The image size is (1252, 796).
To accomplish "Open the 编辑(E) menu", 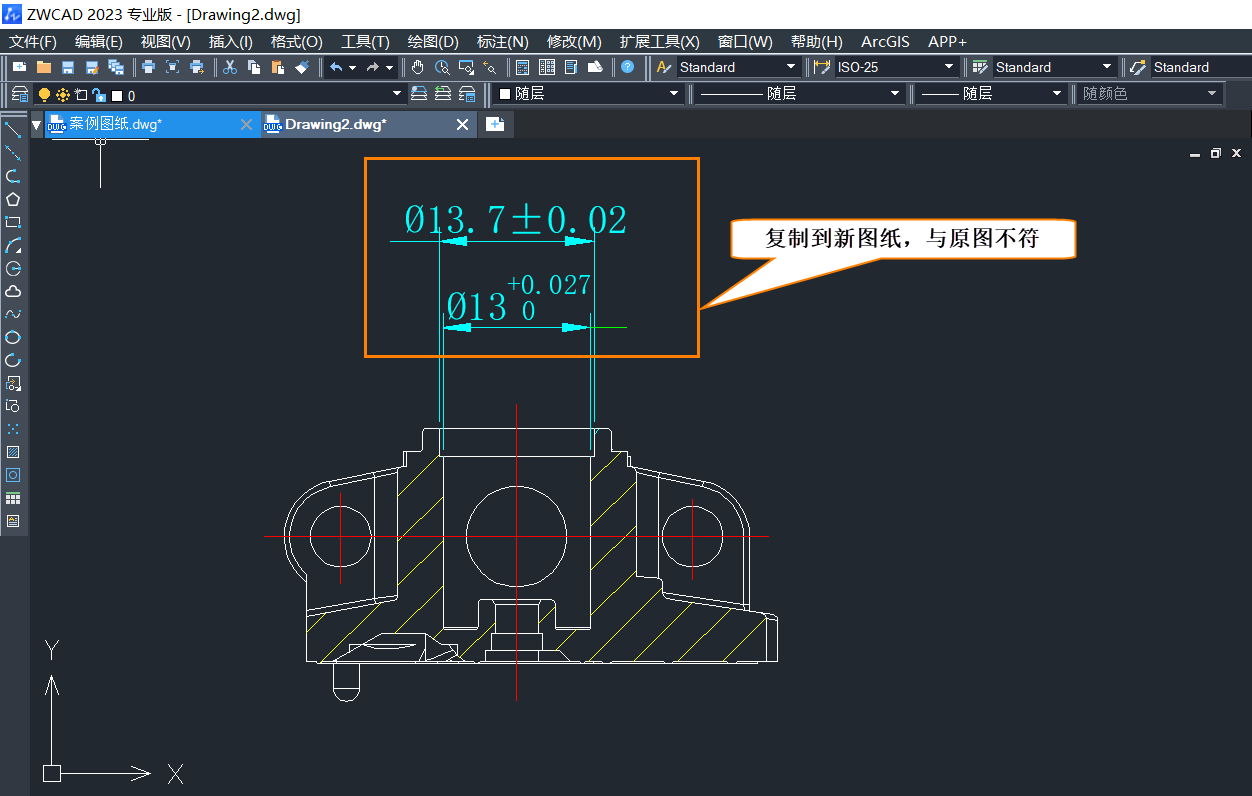I will [x=99, y=42].
